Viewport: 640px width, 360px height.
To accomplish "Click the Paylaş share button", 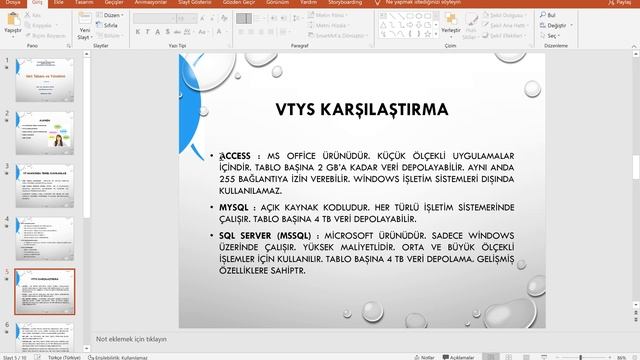I will 620,2.
